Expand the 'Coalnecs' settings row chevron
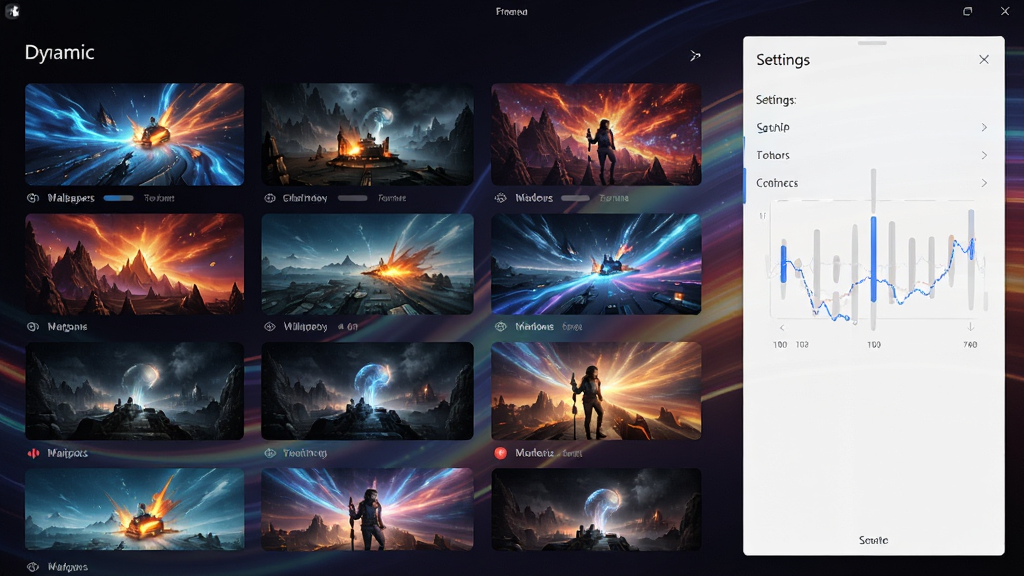The height and width of the screenshot is (576, 1024). coord(984,183)
